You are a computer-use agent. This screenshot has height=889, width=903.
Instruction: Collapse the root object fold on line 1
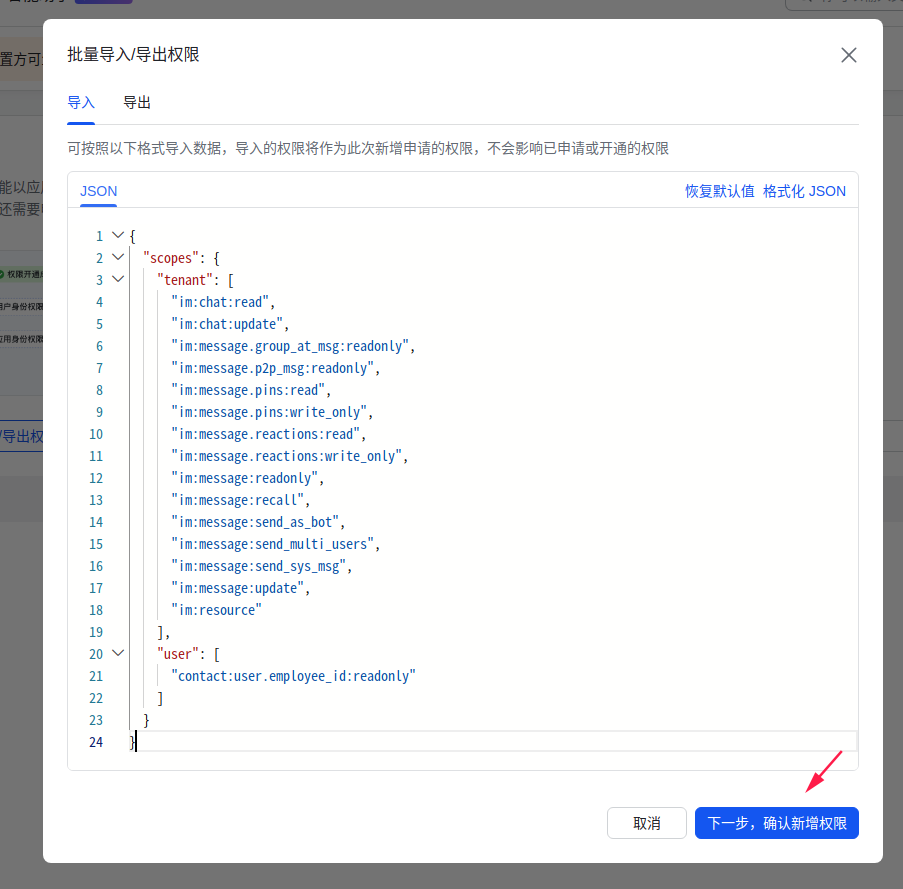pyautogui.click(x=118, y=235)
